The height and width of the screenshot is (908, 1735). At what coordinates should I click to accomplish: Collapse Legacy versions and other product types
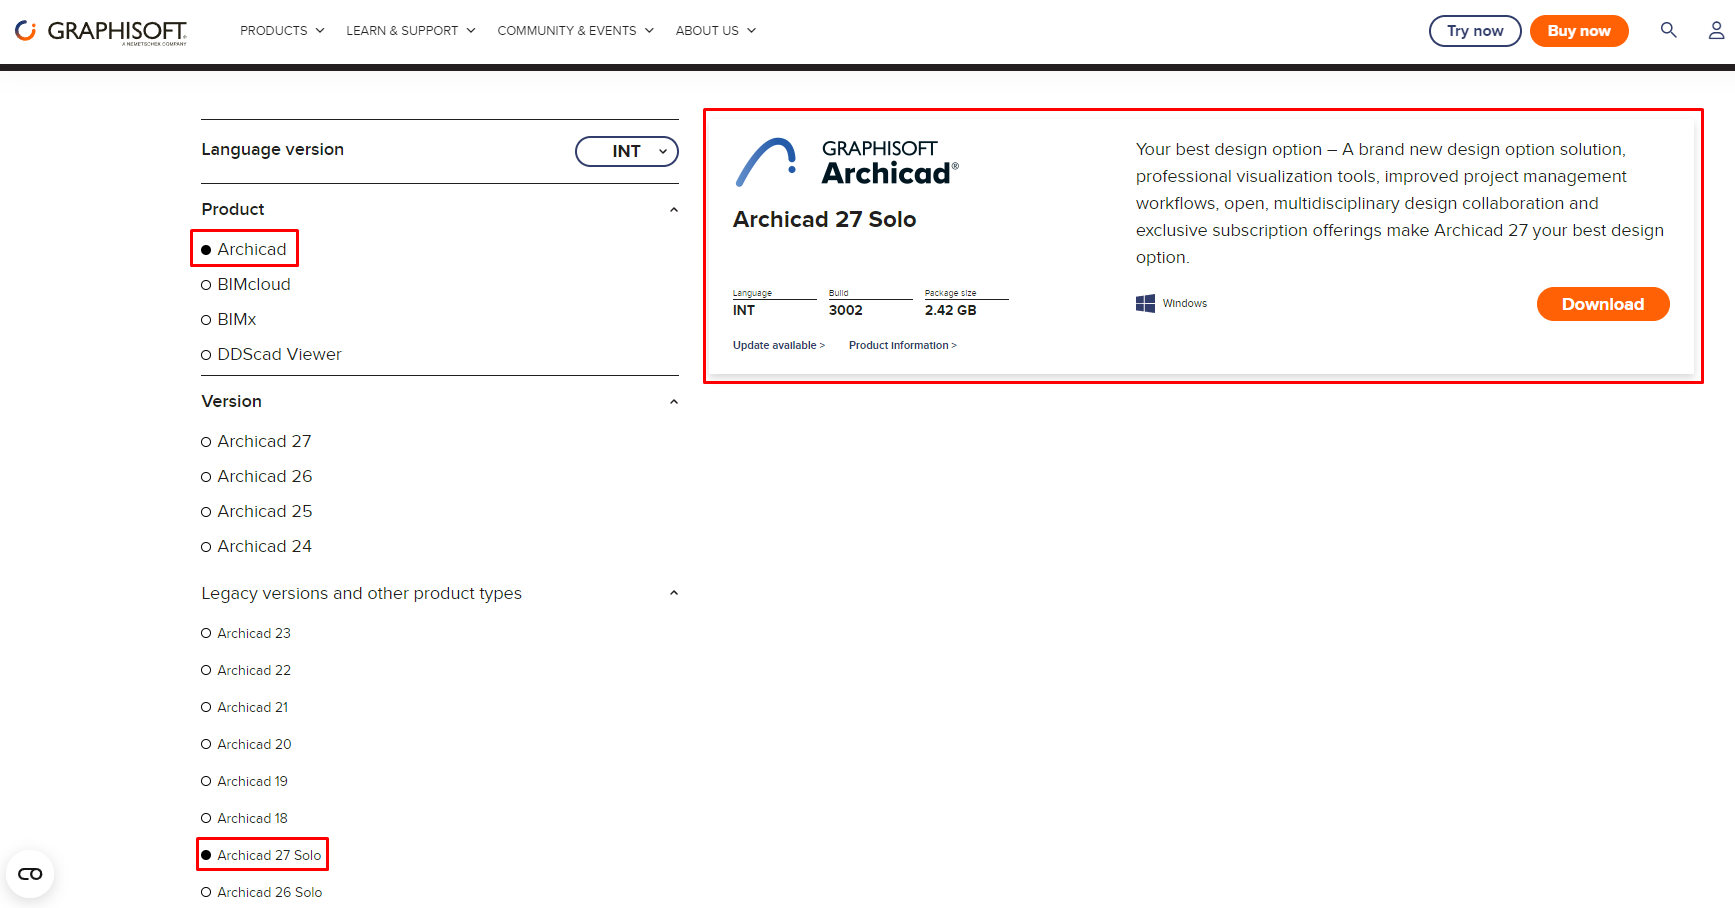click(x=674, y=592)
